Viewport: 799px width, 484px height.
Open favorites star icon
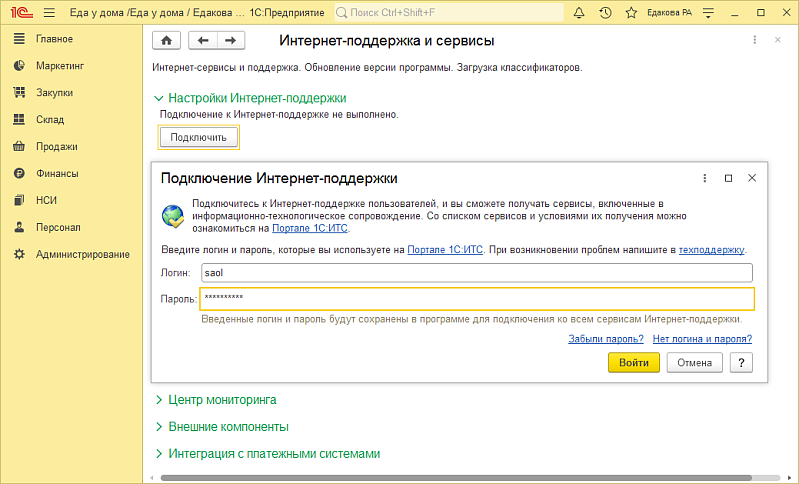tap(630, 12)
